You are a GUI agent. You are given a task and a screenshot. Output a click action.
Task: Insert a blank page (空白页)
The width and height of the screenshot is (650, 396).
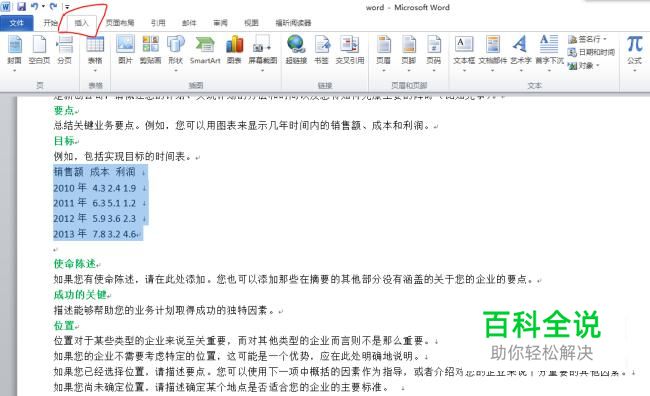(x=39, y=50)
